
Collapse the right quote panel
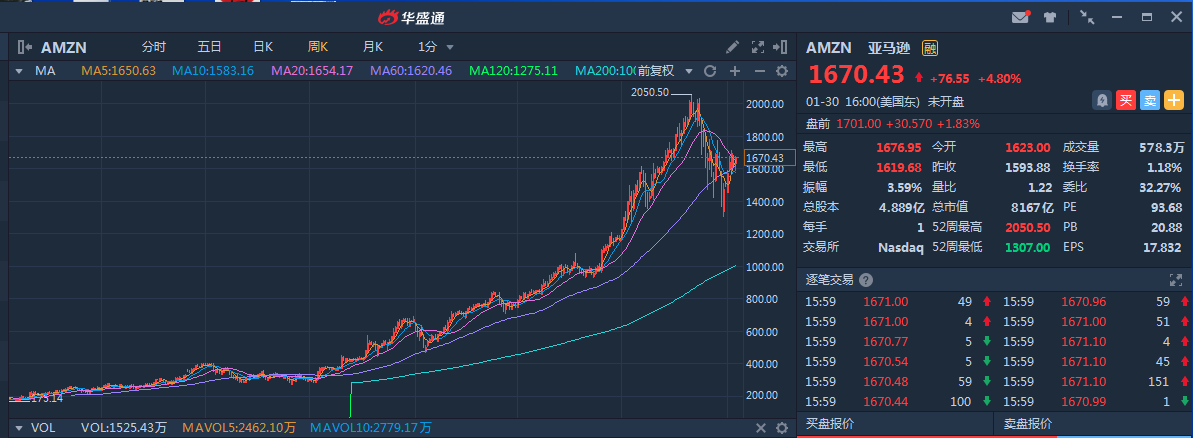point(780,47)
